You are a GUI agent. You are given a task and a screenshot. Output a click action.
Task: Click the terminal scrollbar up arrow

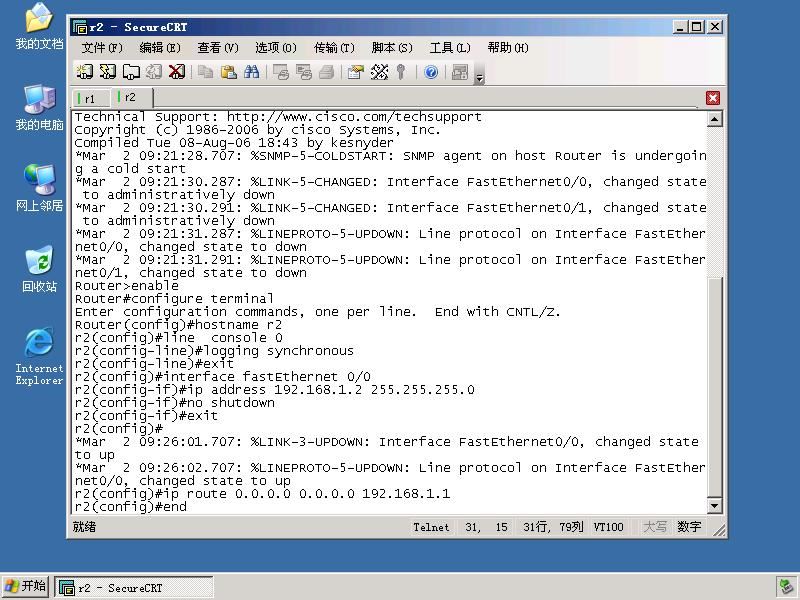click(714, 119)
